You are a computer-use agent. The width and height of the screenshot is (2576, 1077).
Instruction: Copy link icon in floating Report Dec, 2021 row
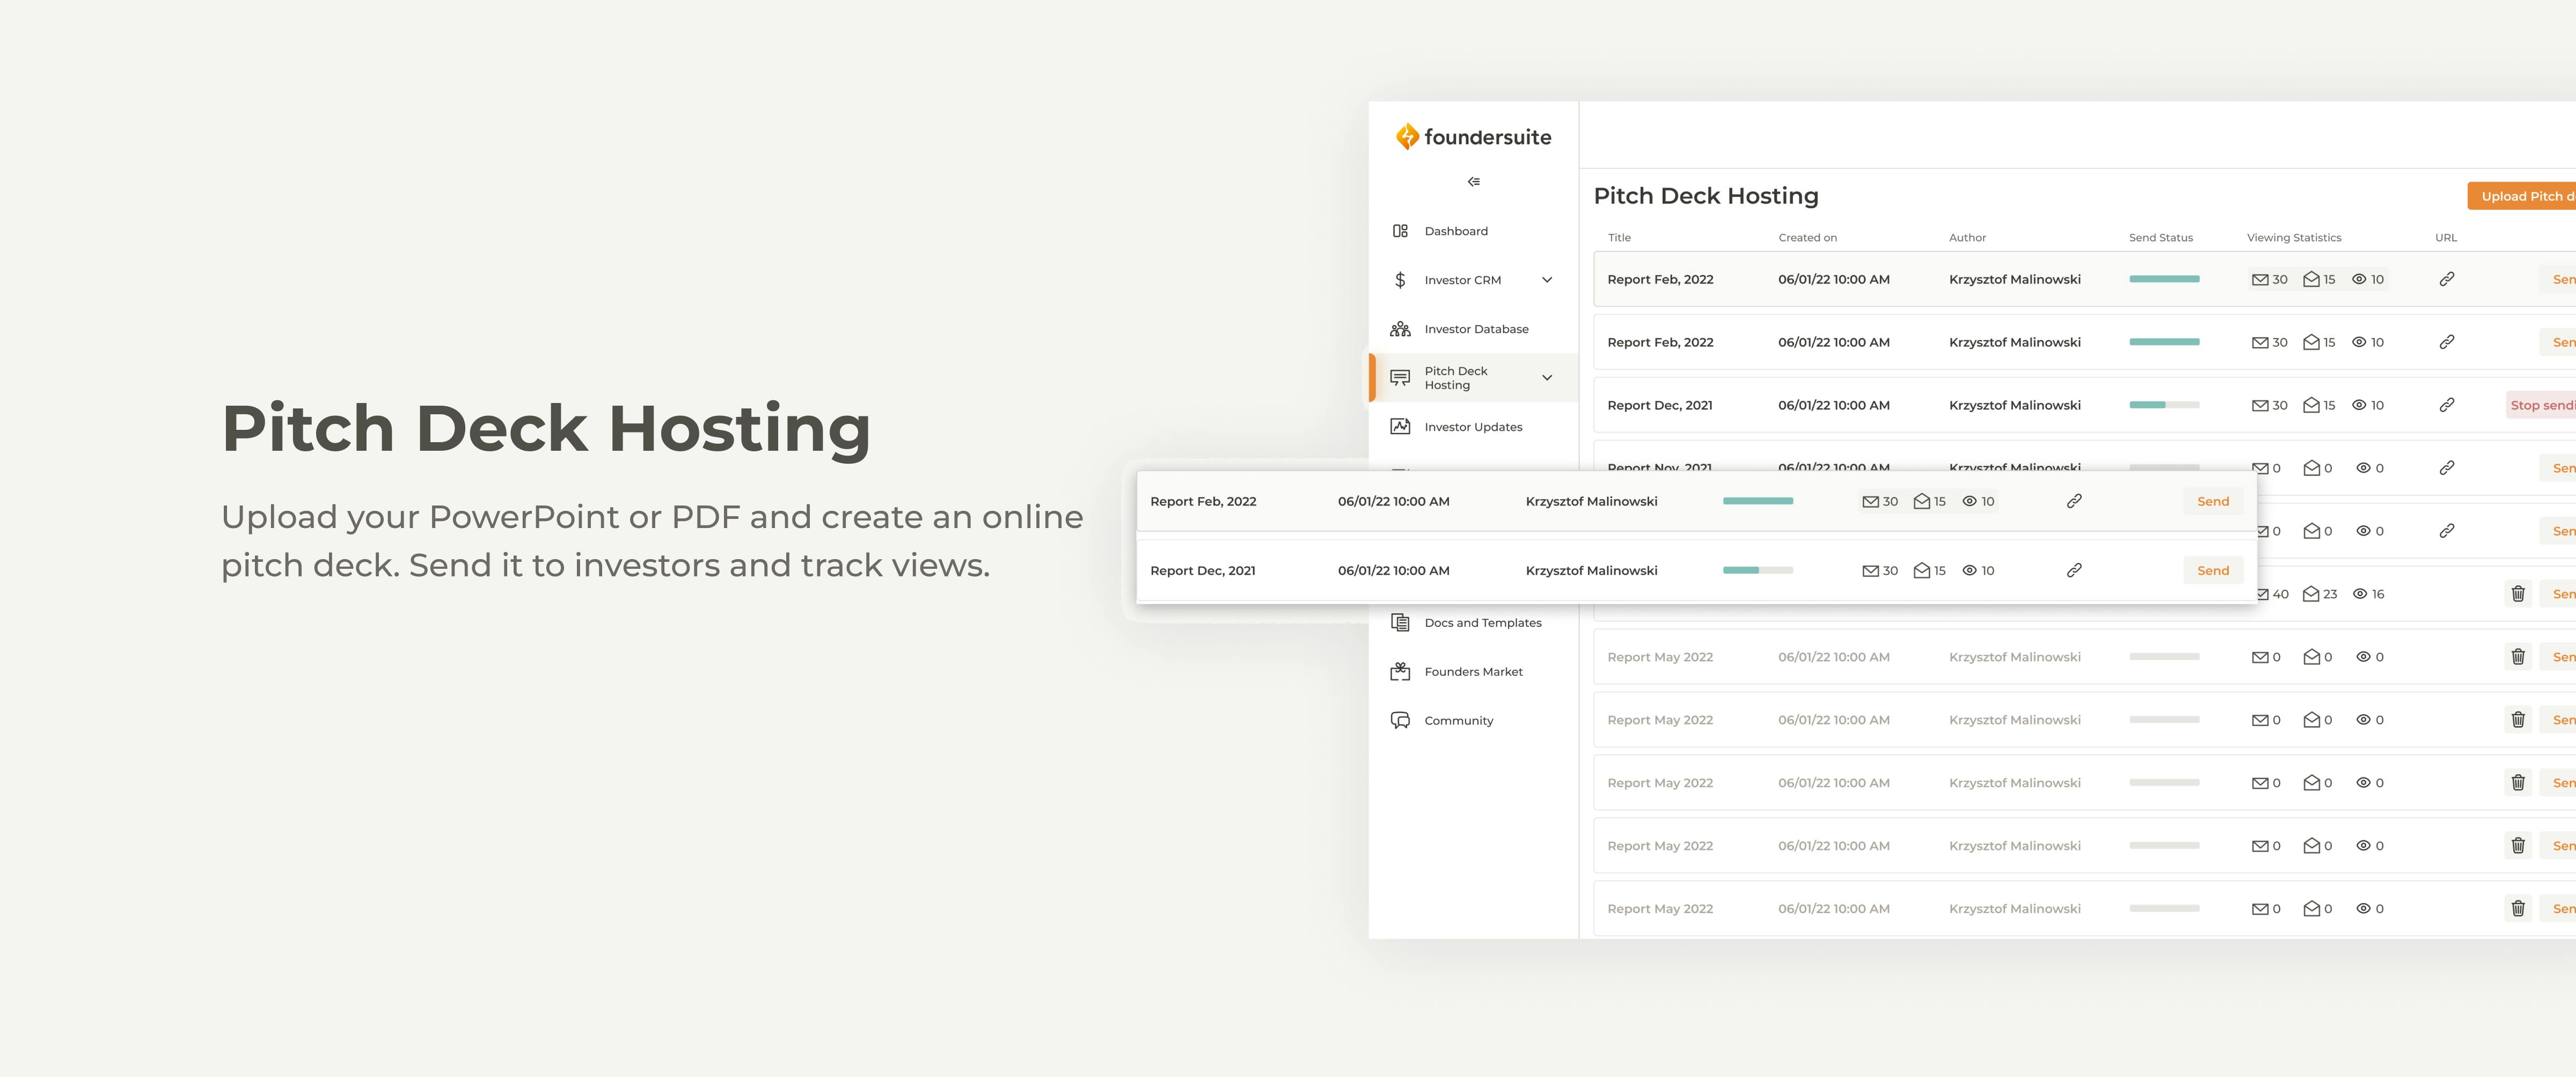coord(2074,570)
